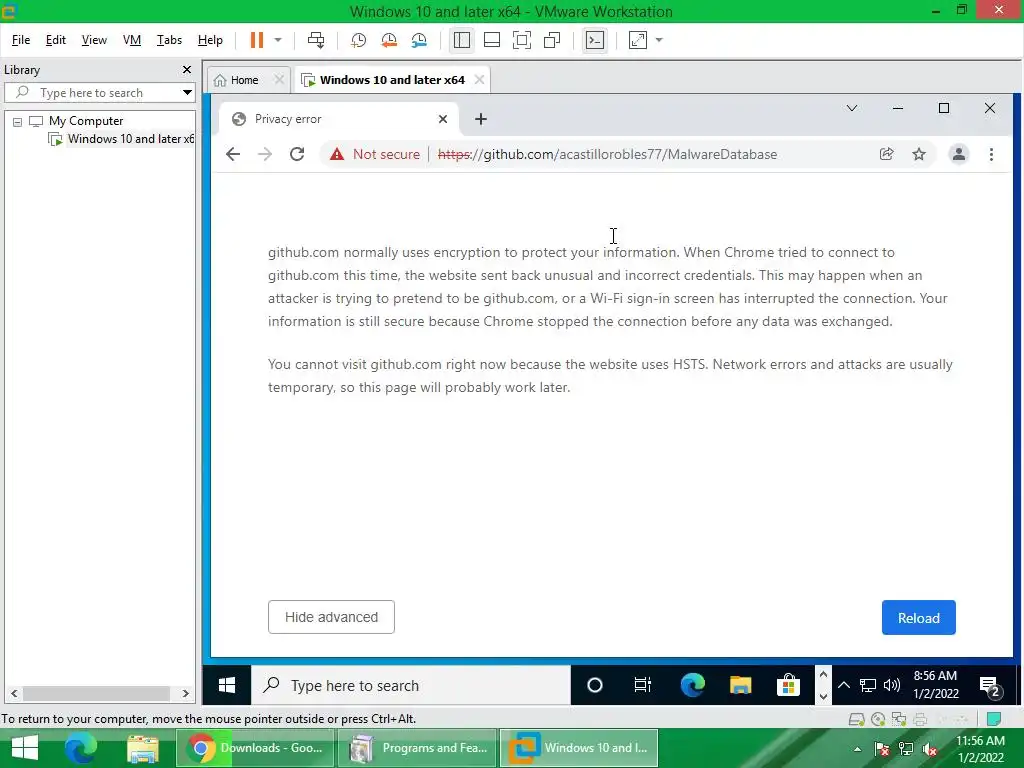Viewport: 1024px width, 768px height.
Task: Enter full screen mode icon
Action: pos(522,40)
